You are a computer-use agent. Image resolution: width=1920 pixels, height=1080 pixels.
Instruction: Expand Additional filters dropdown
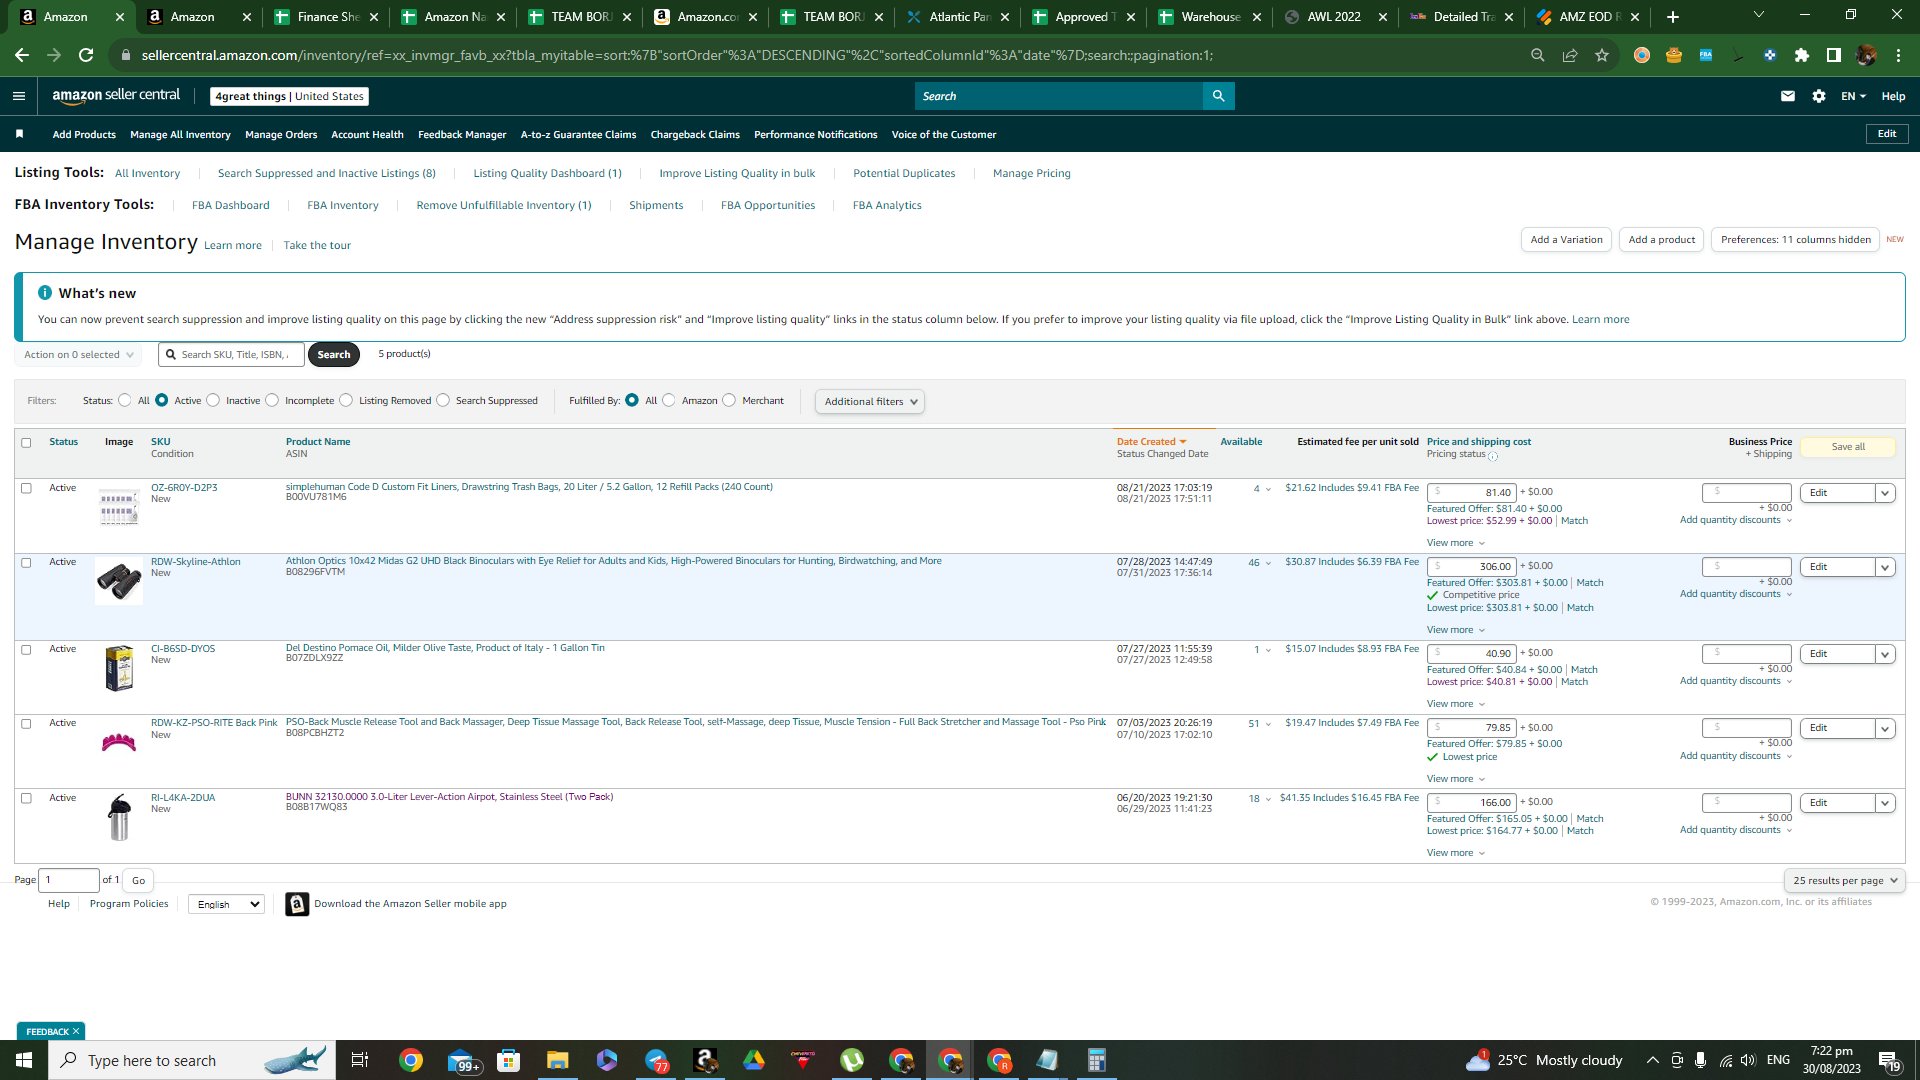[x=870, y=401]
